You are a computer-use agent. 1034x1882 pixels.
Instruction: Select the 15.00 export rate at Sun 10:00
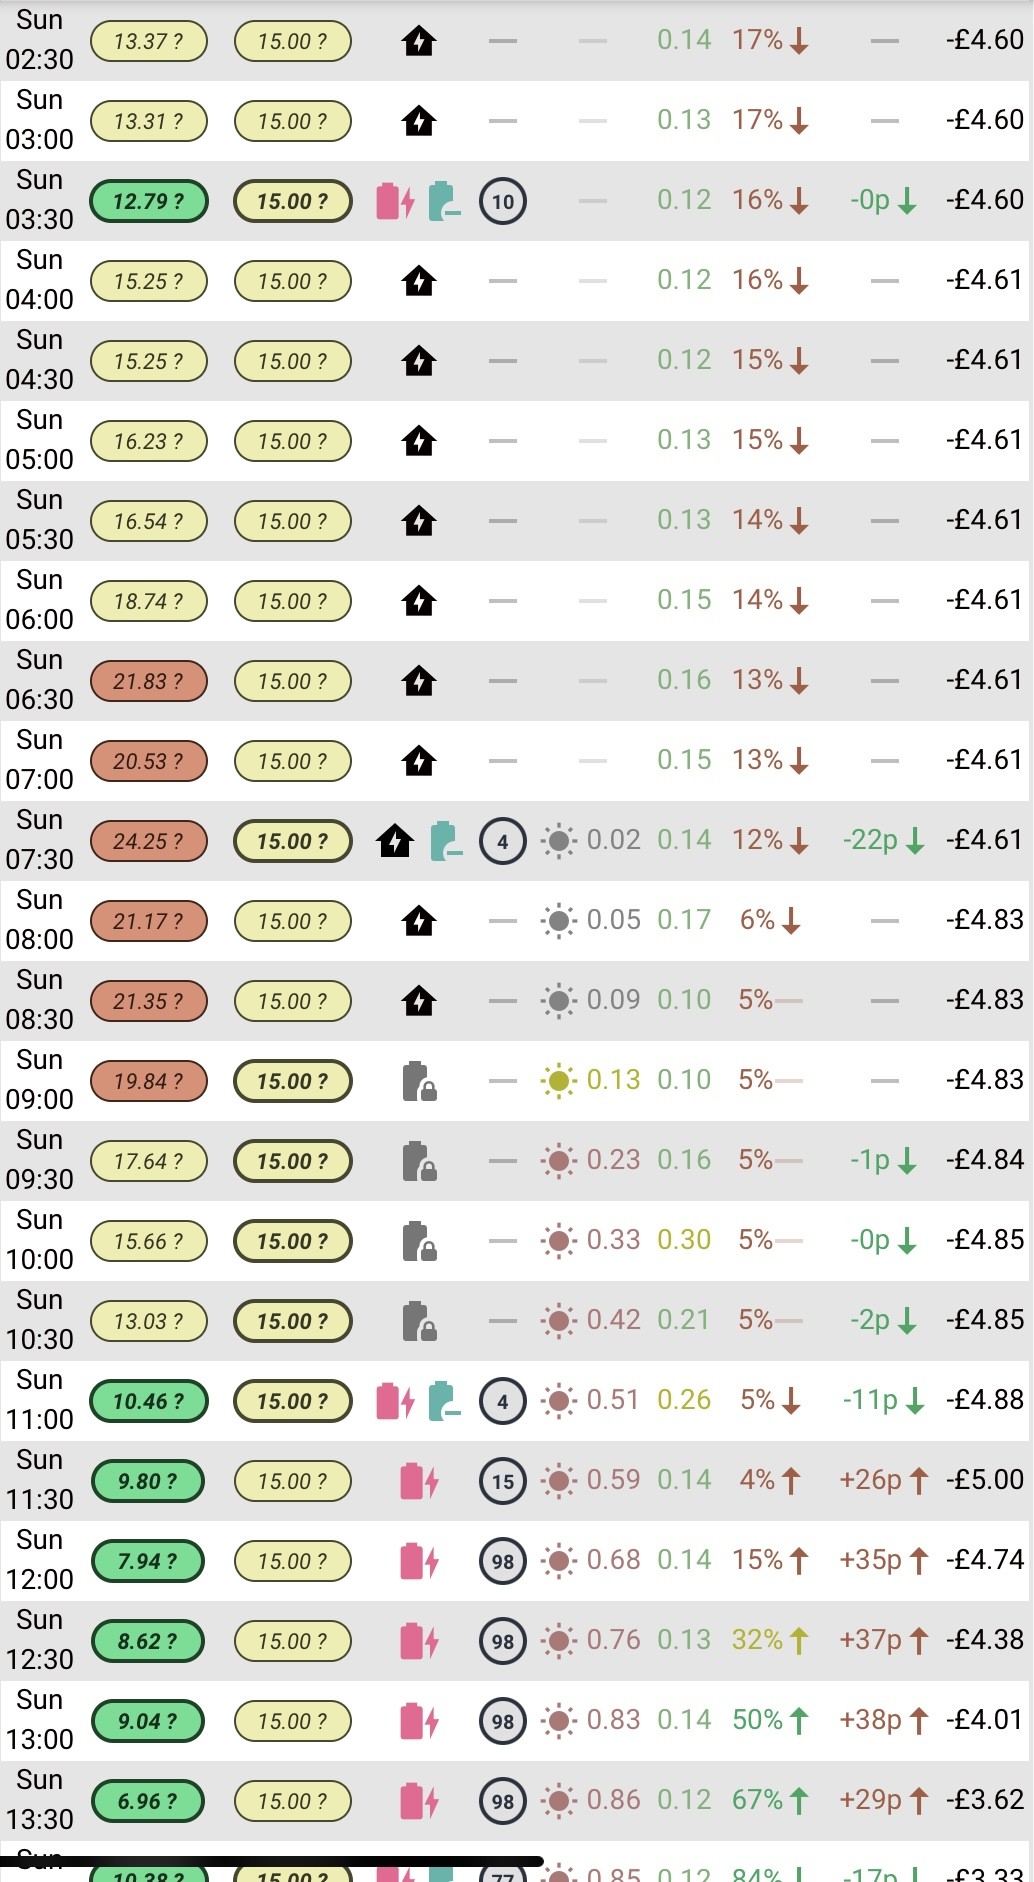(x=293, y=1241)
